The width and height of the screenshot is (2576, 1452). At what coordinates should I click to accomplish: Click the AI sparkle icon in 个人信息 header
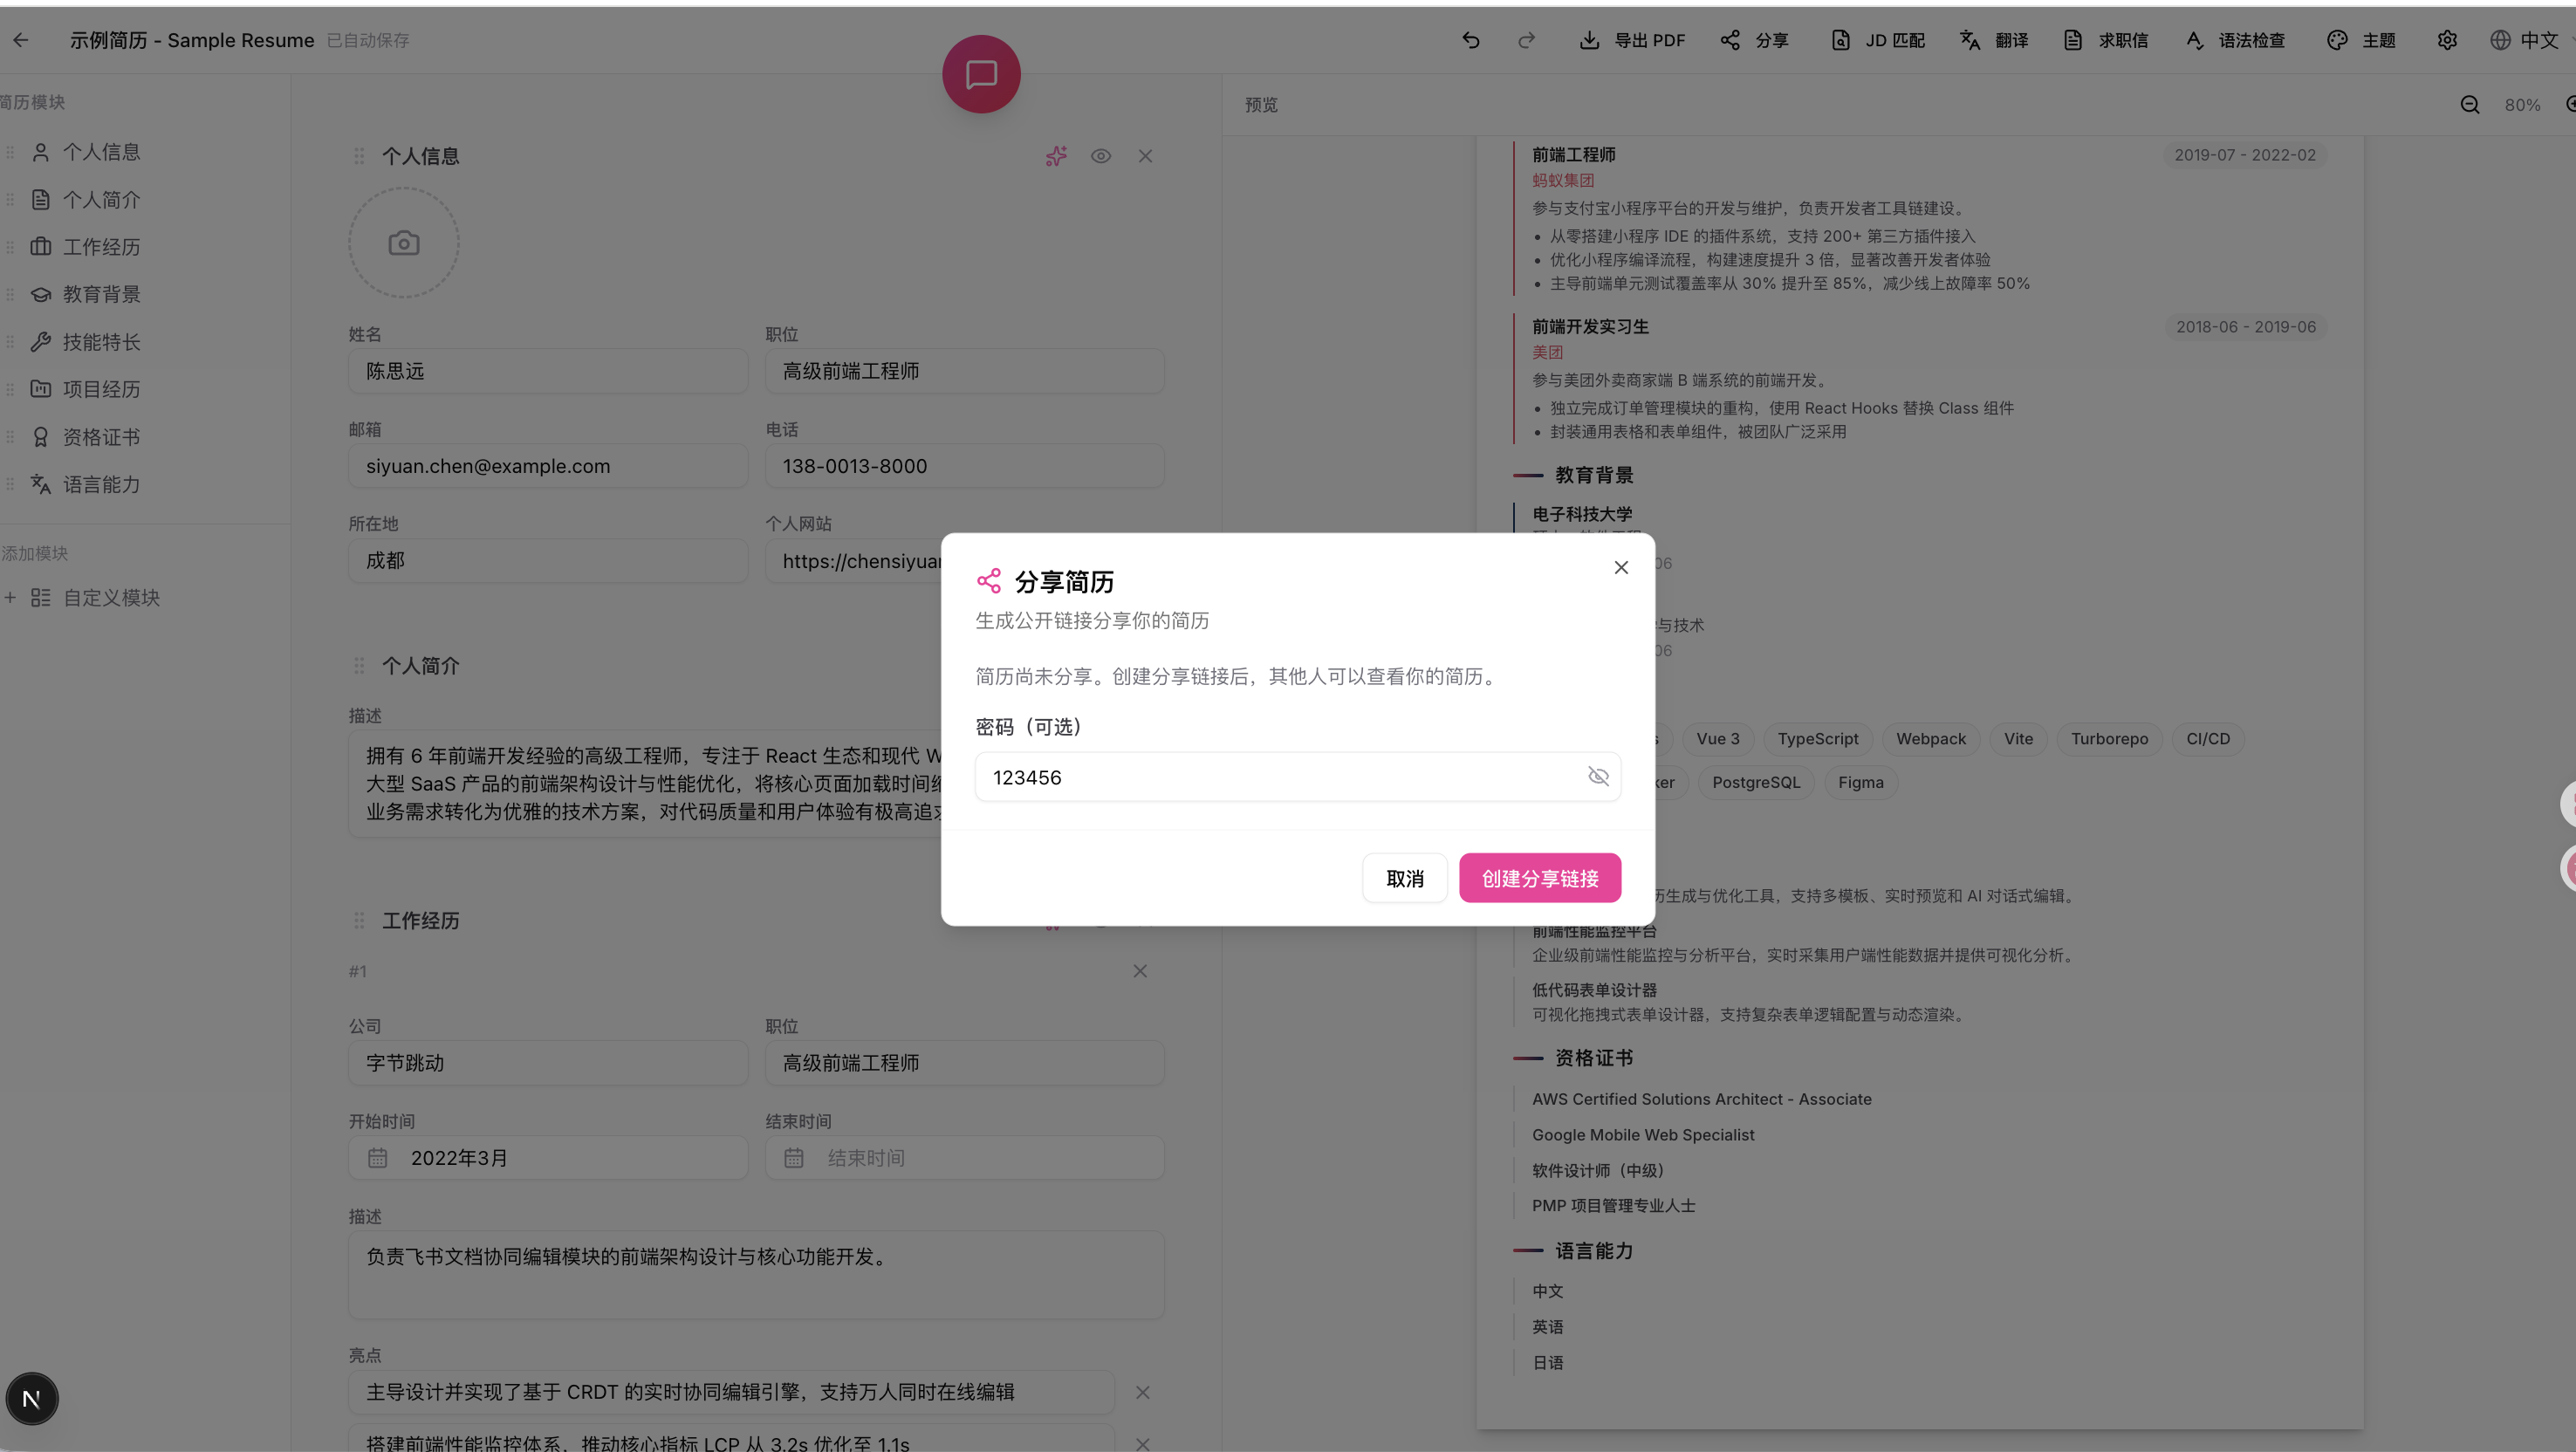(1056, 156)
